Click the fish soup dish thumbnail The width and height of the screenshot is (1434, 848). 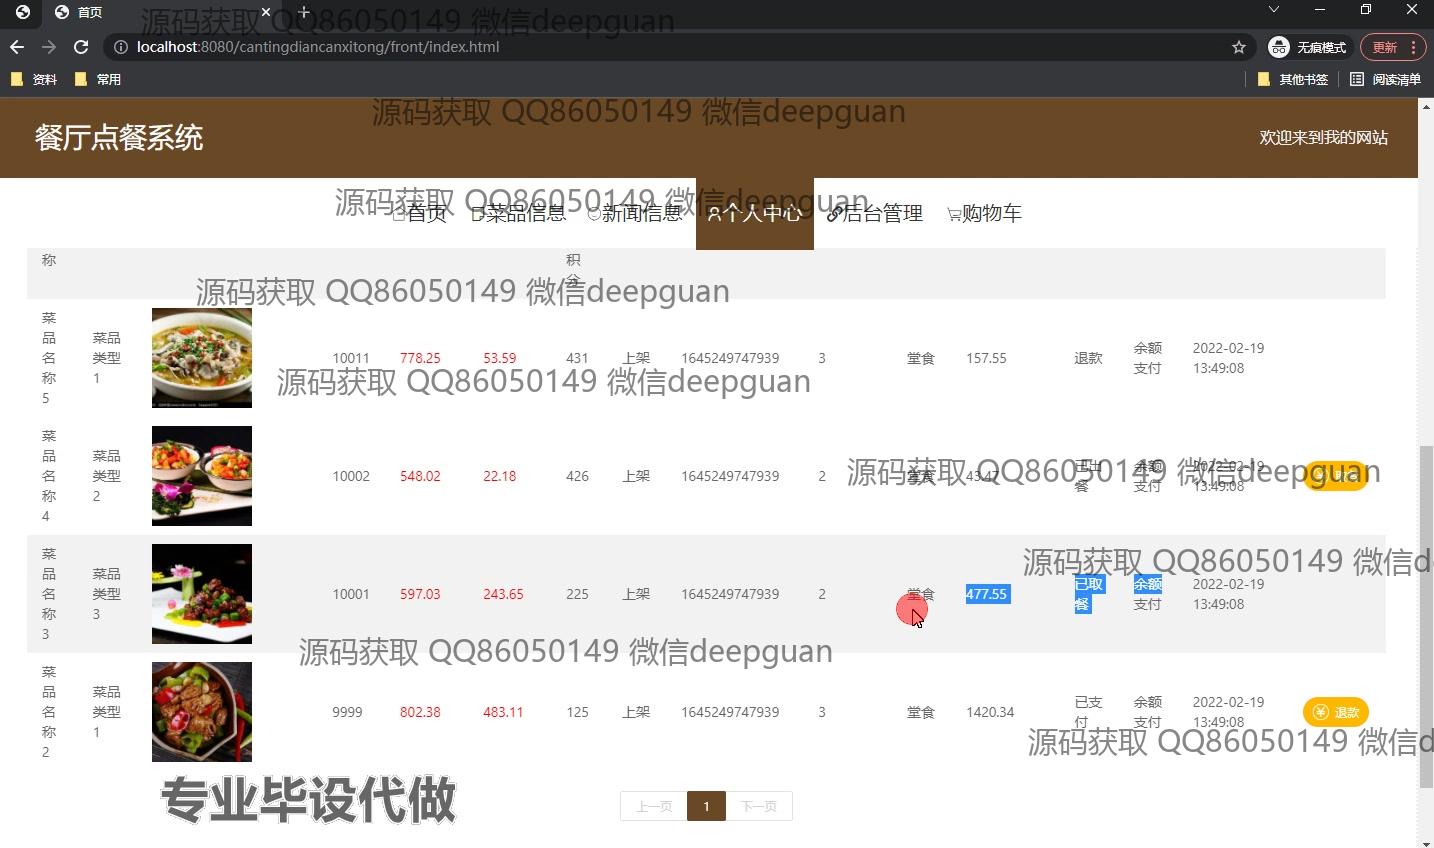[202, 358]
